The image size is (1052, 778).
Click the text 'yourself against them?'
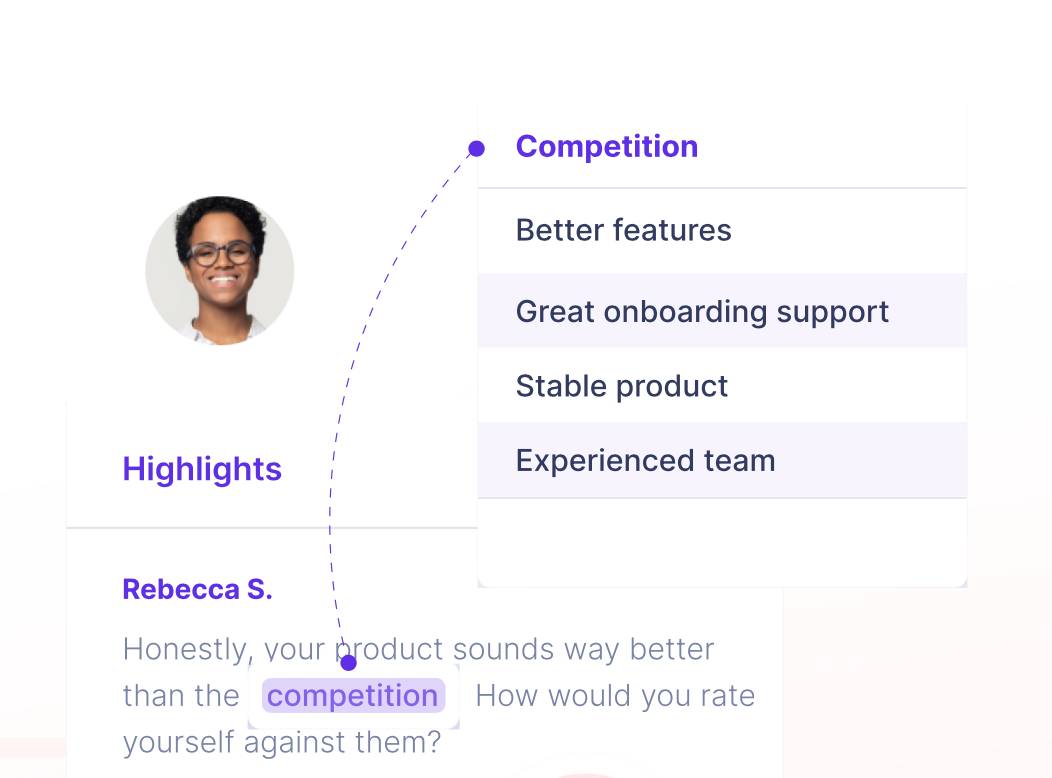(282, 742)
